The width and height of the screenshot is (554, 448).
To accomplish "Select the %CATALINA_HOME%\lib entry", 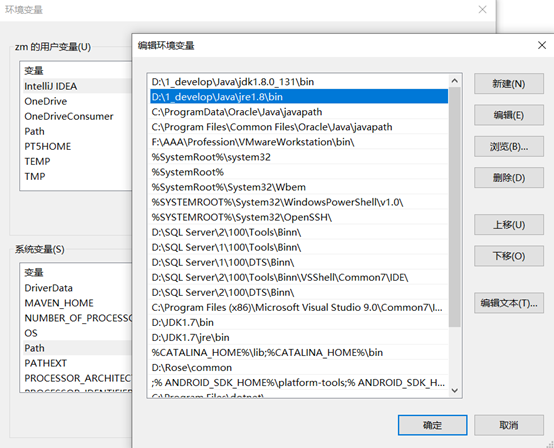I will coord(299,353).
